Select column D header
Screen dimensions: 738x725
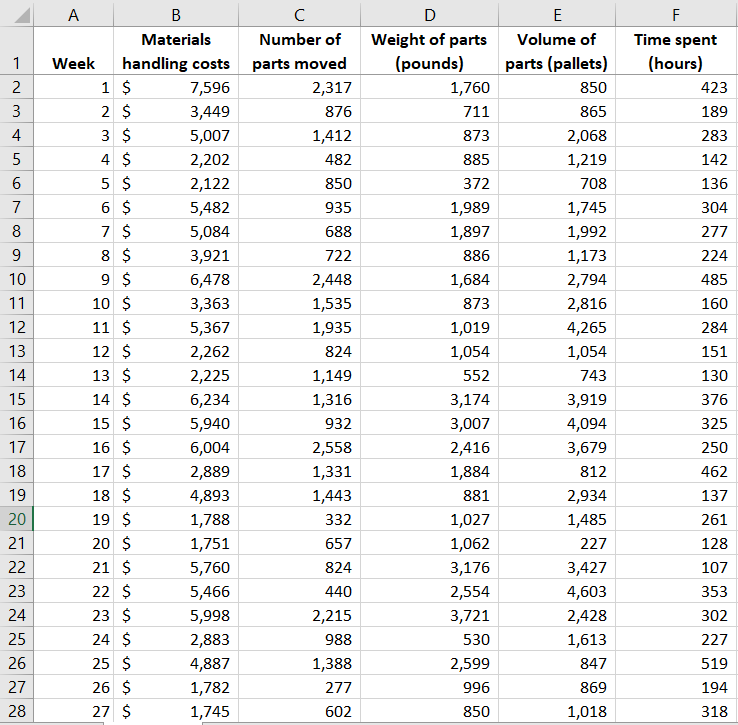tap(429, 15)
